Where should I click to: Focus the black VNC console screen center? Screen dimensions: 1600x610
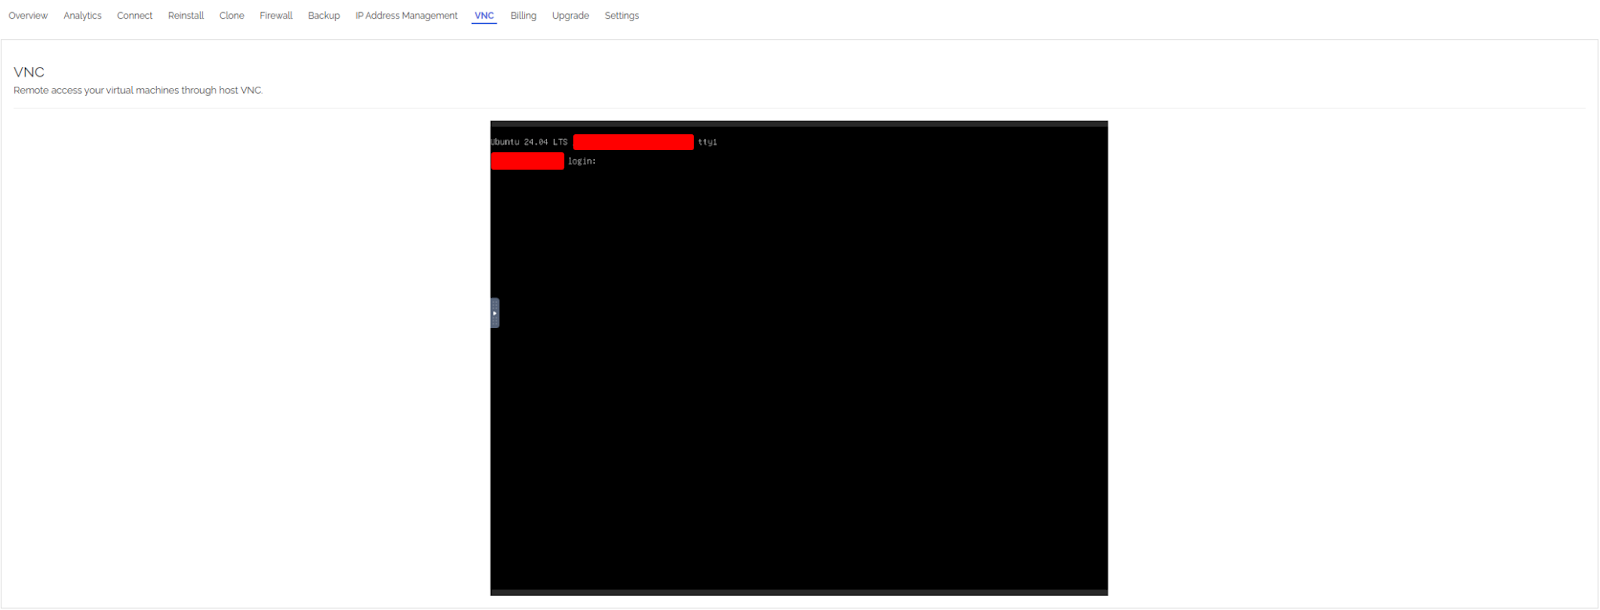click(x=799, y=360)
